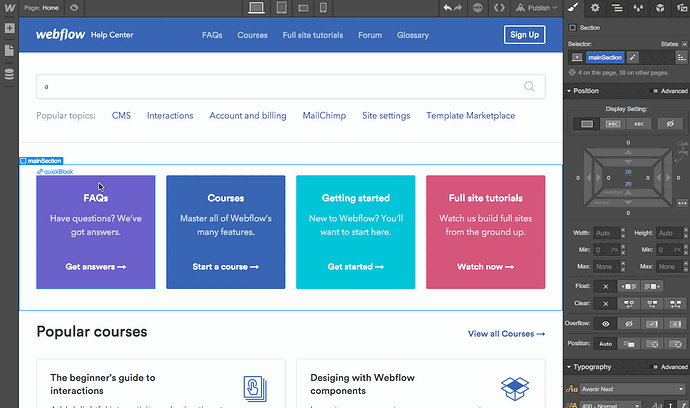Click the help center search field
Screen dimensions: 690x408
pos(291,87)
